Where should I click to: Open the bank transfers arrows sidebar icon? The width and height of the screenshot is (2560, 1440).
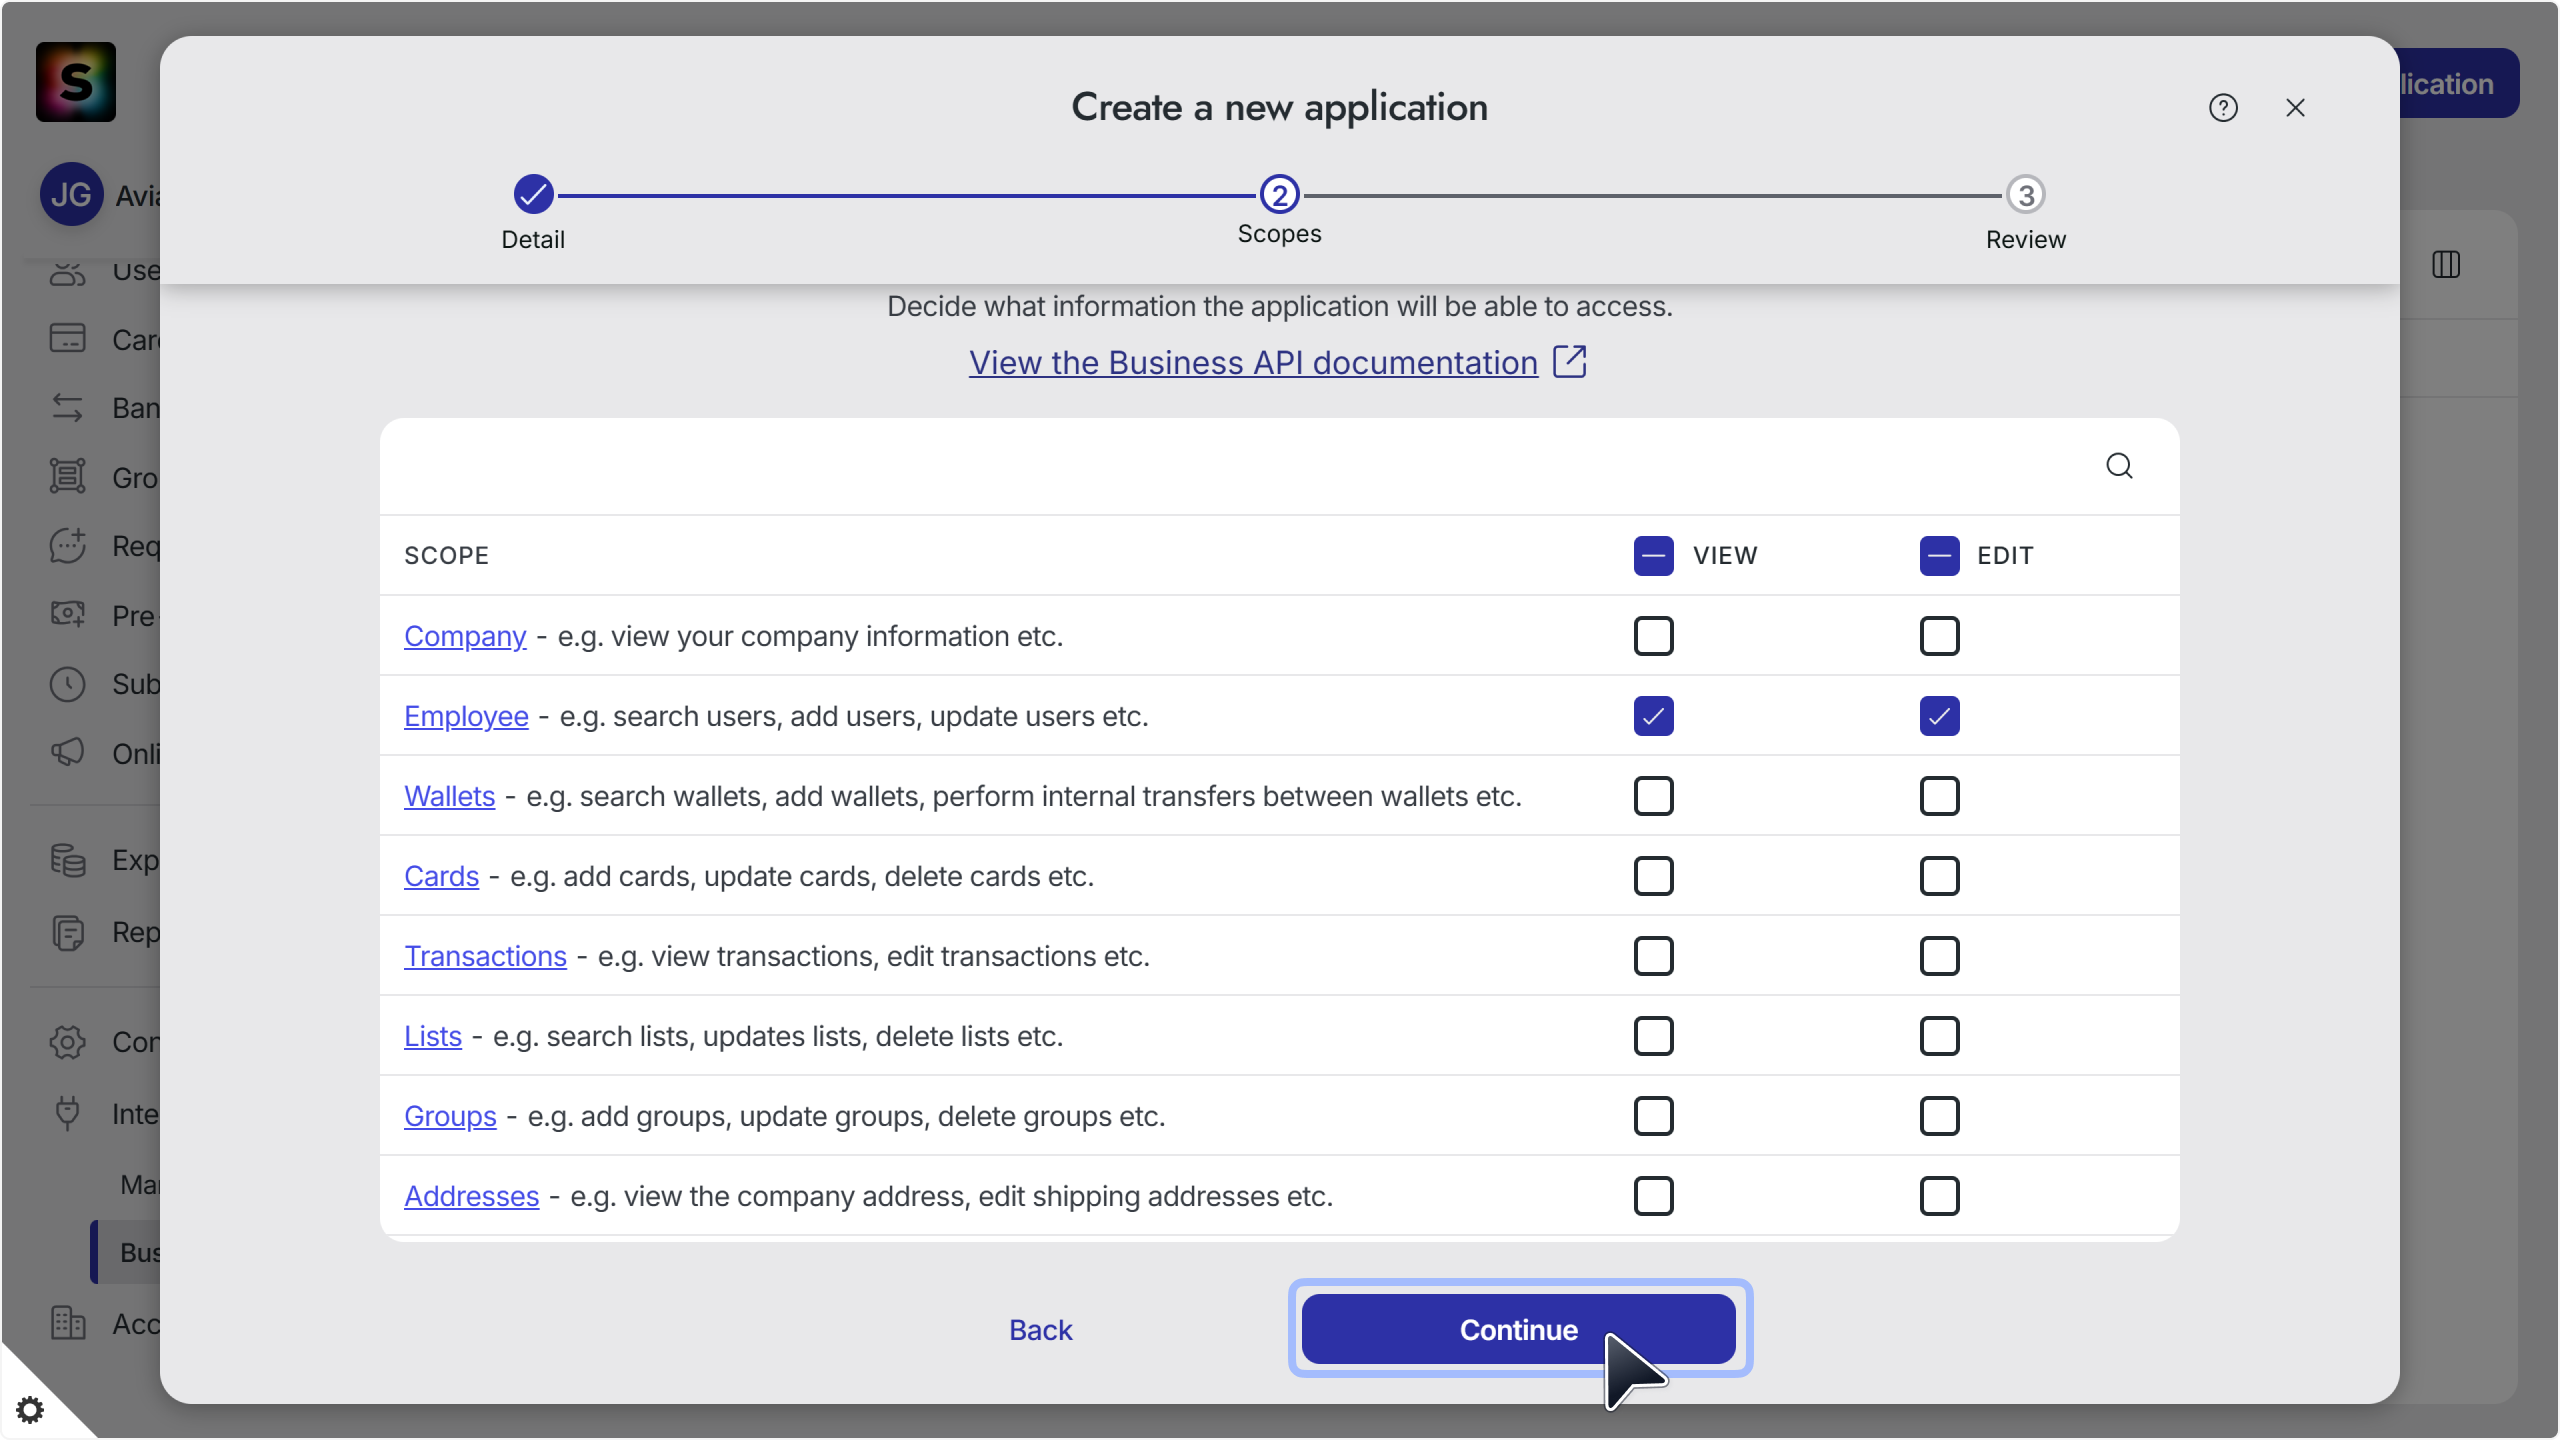click(68, 408)
